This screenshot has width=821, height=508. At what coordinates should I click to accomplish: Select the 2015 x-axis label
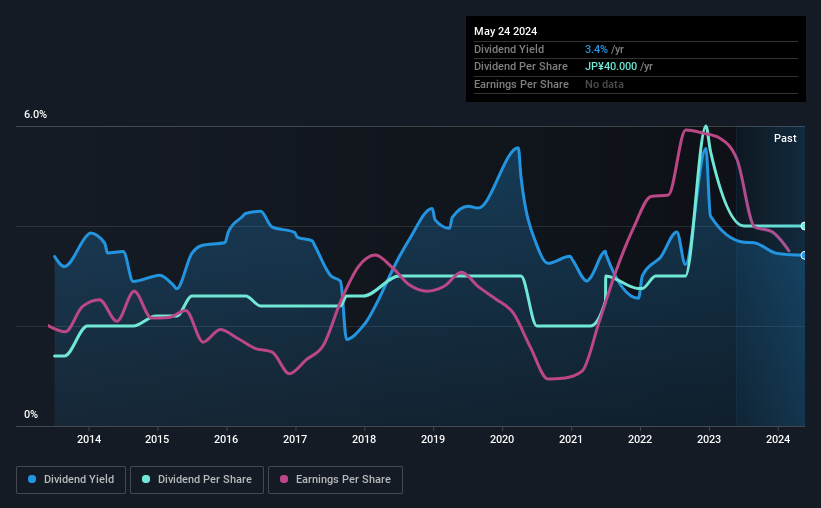(x=157, y=439)
